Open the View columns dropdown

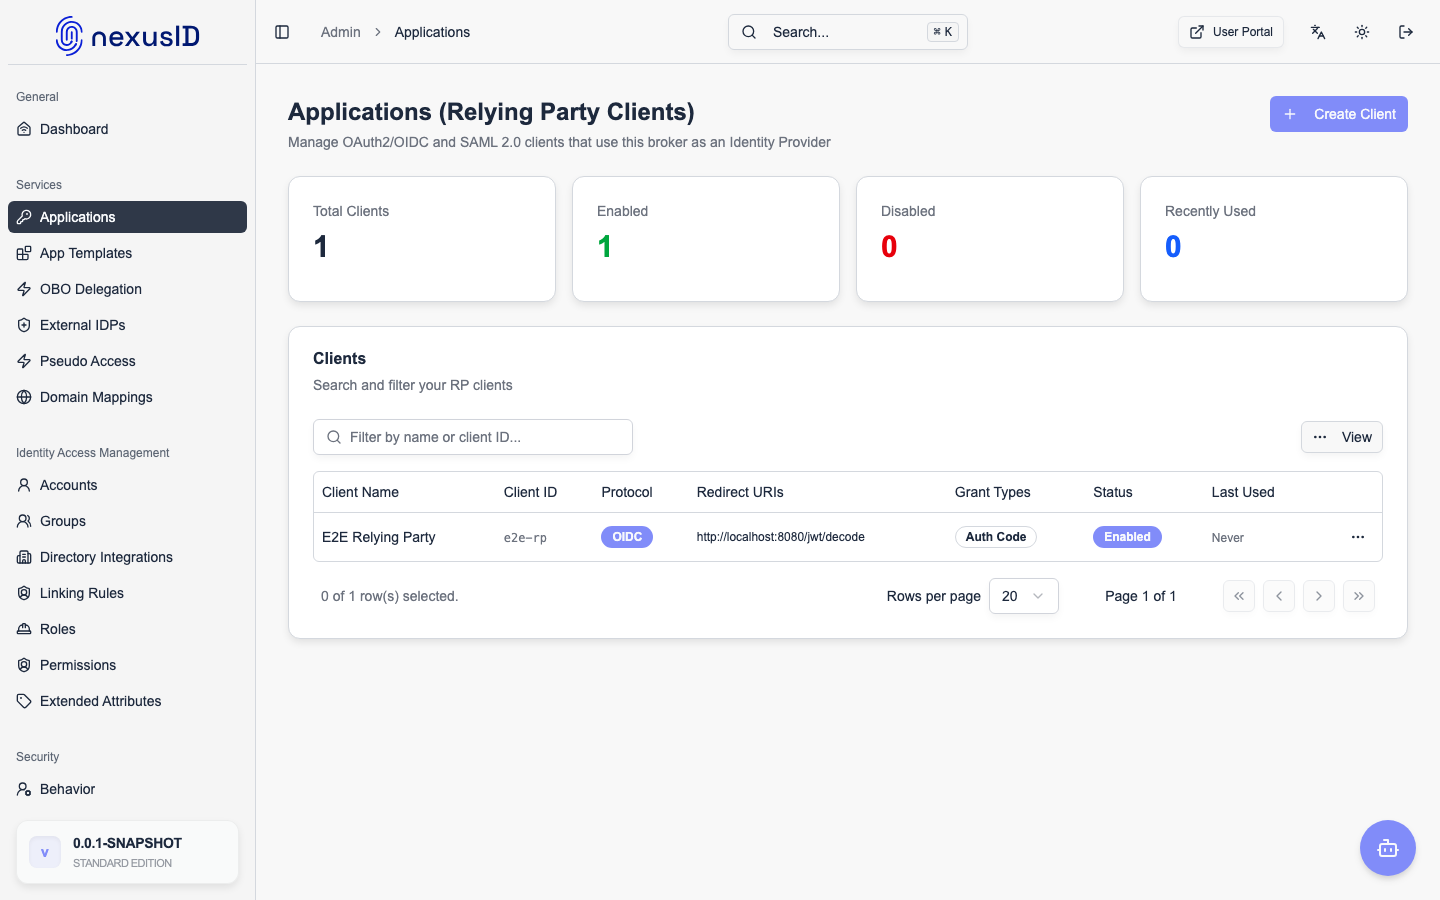pos(1342,437)
